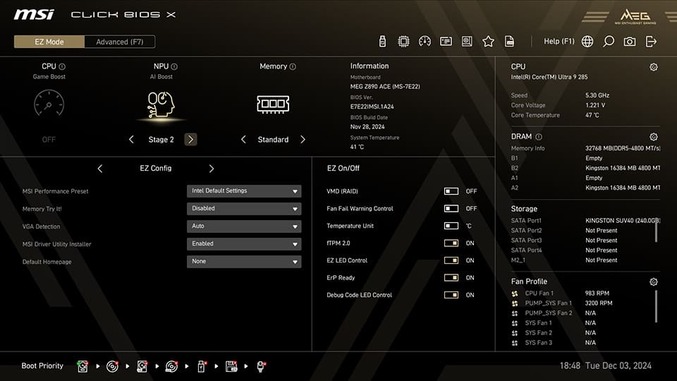Go to previous EZ Config page
This screenshot has width=677, height=381.
(x=100, y=168)
